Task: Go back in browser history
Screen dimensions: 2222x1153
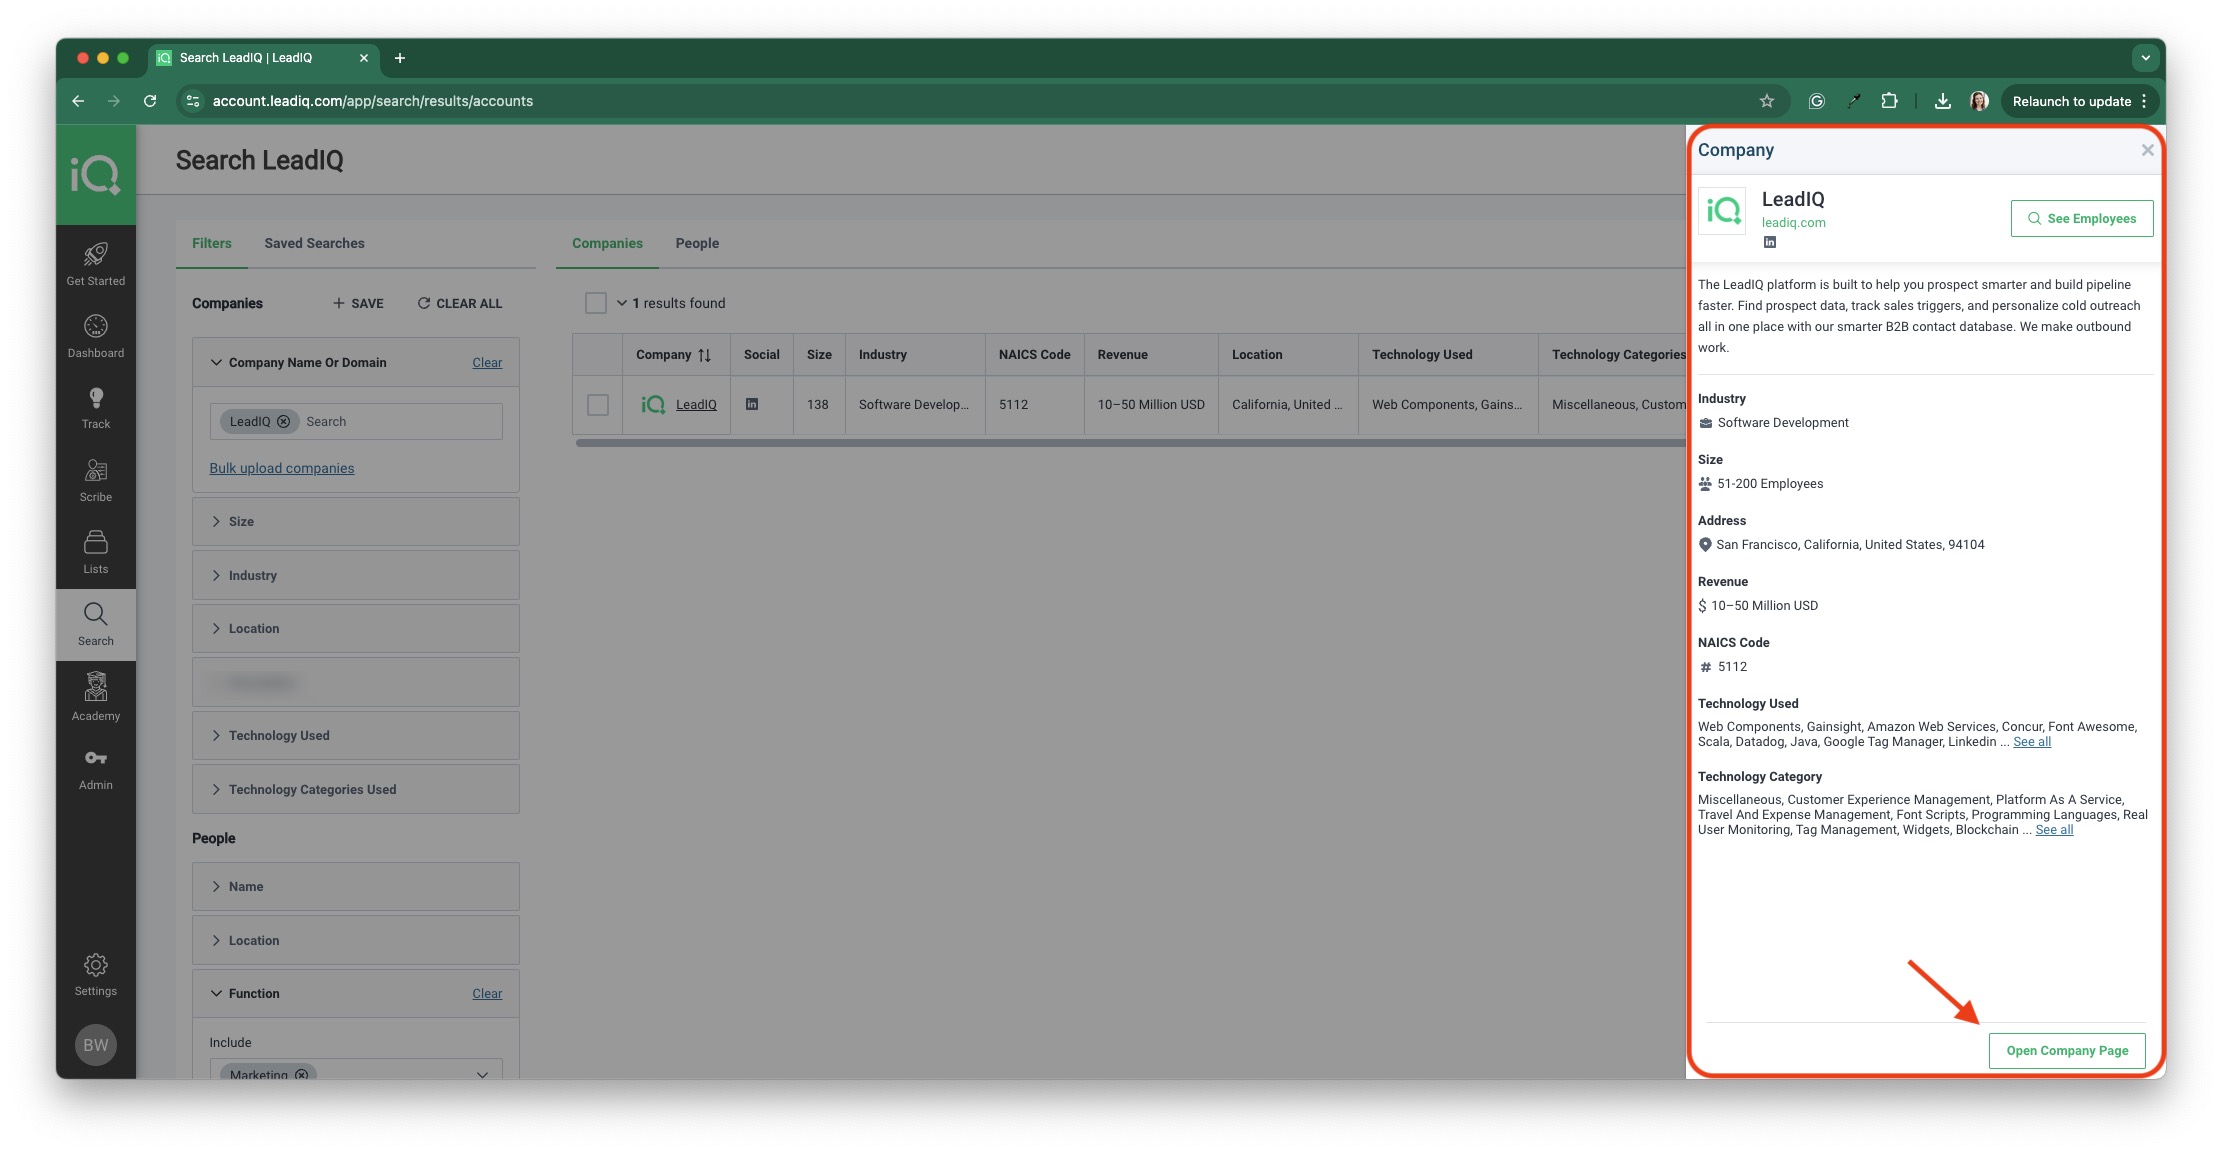Action: pyautogui.click(x=78, y=101)
